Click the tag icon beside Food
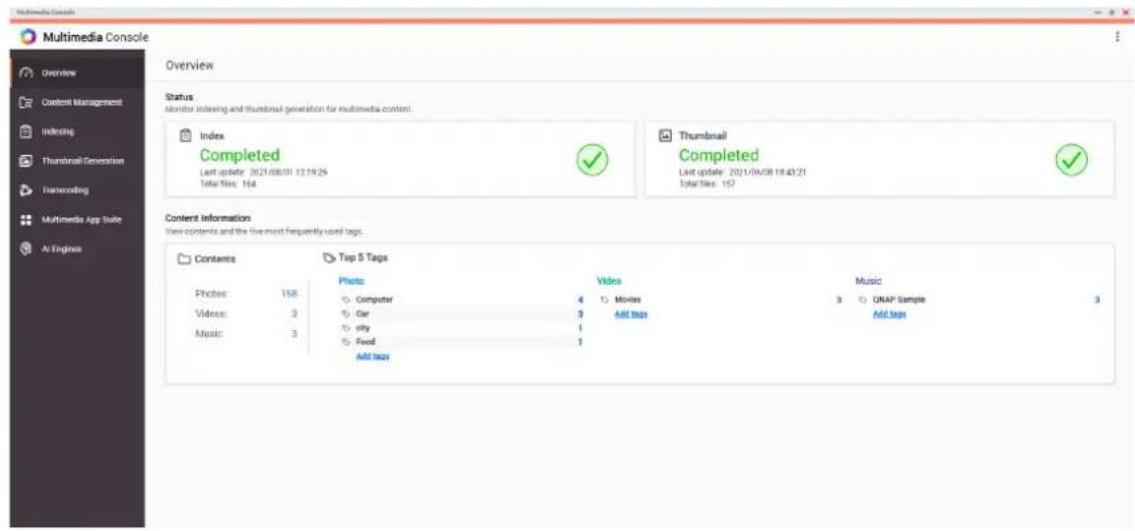 (x=346, y=341)
